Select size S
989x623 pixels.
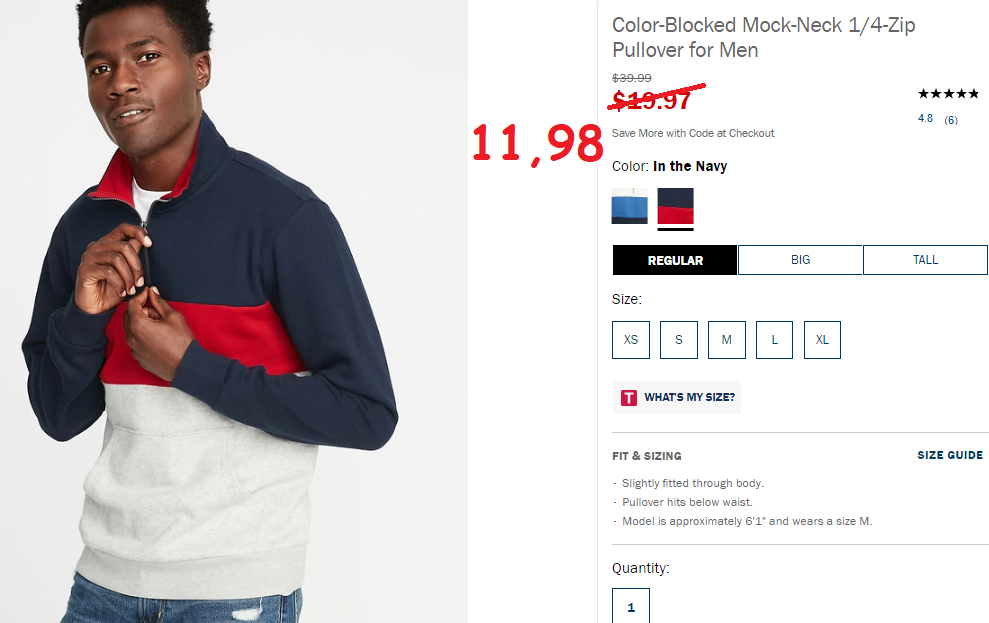pyautogui.click(x=679, y=340)
